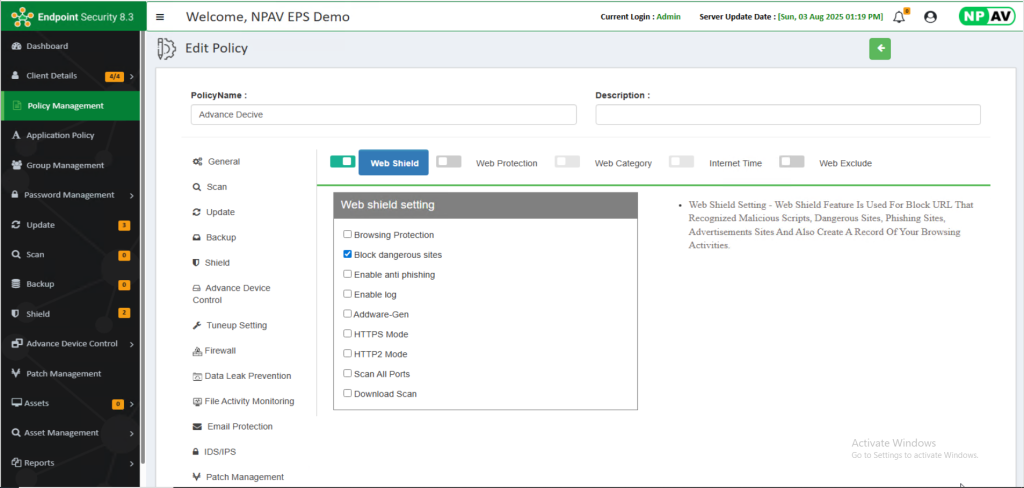Screen dimensions: 1024x488
Task: Open Data Leak Prevention settings
Action: [247, 376]
